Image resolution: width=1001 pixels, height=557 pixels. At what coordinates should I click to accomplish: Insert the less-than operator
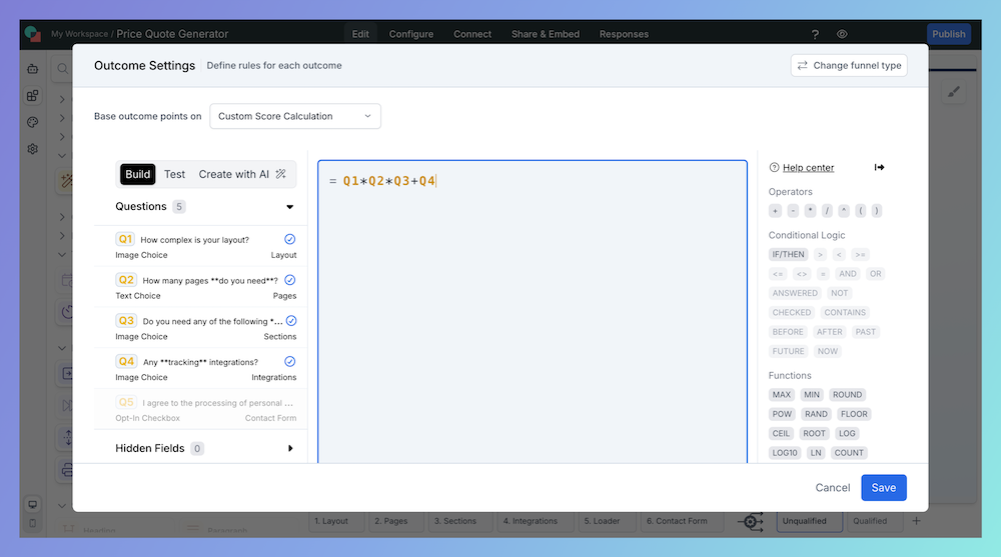click(x=839, y=255)
